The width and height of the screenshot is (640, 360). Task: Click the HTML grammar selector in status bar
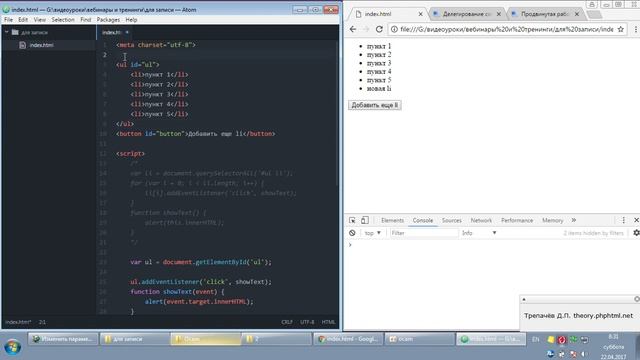tap(328, 322)
